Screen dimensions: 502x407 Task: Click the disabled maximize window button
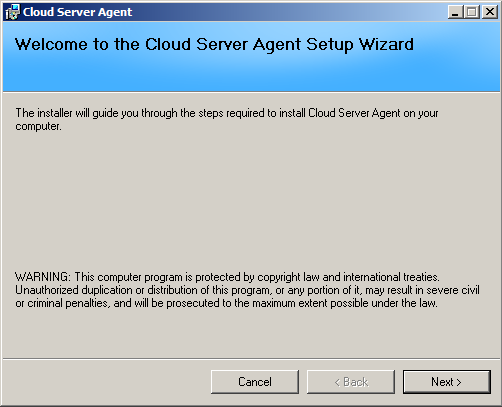coord(472,12)
